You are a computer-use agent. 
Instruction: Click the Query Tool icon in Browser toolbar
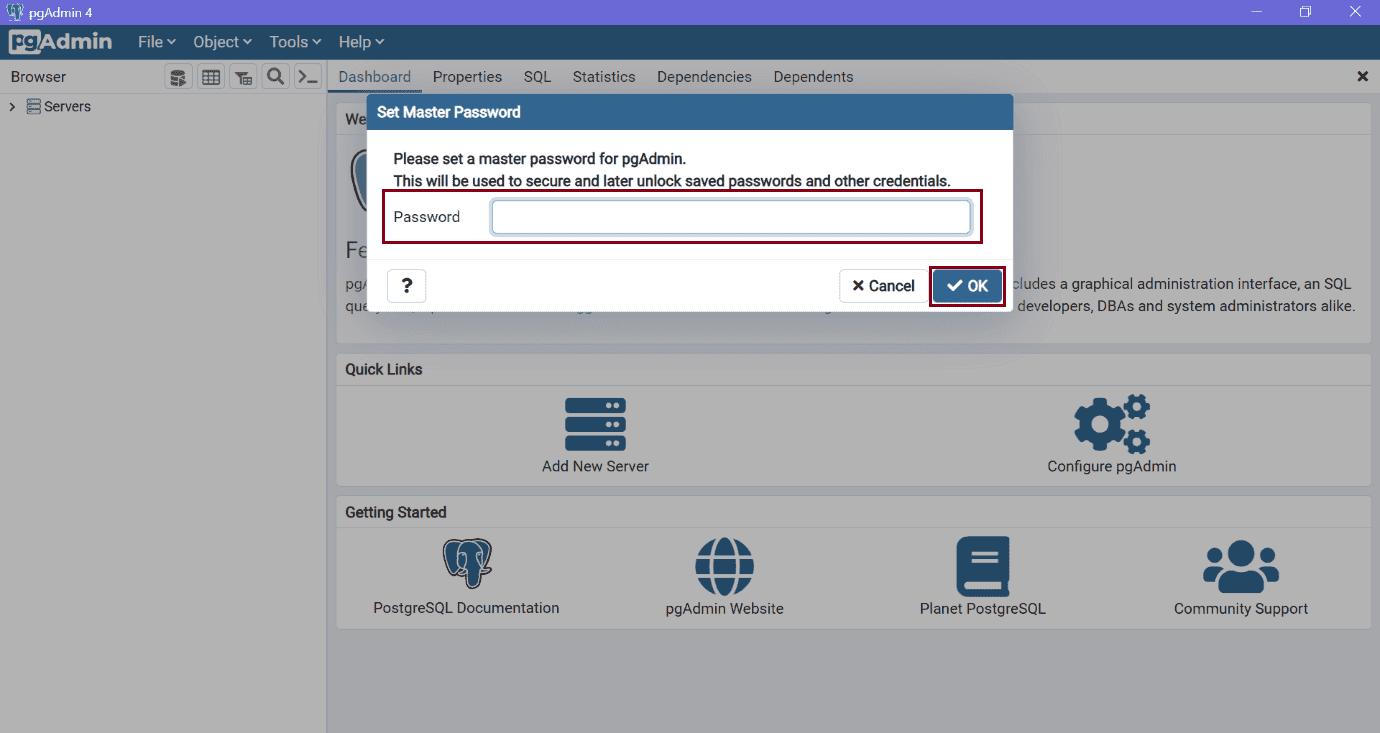coord(178,77)
